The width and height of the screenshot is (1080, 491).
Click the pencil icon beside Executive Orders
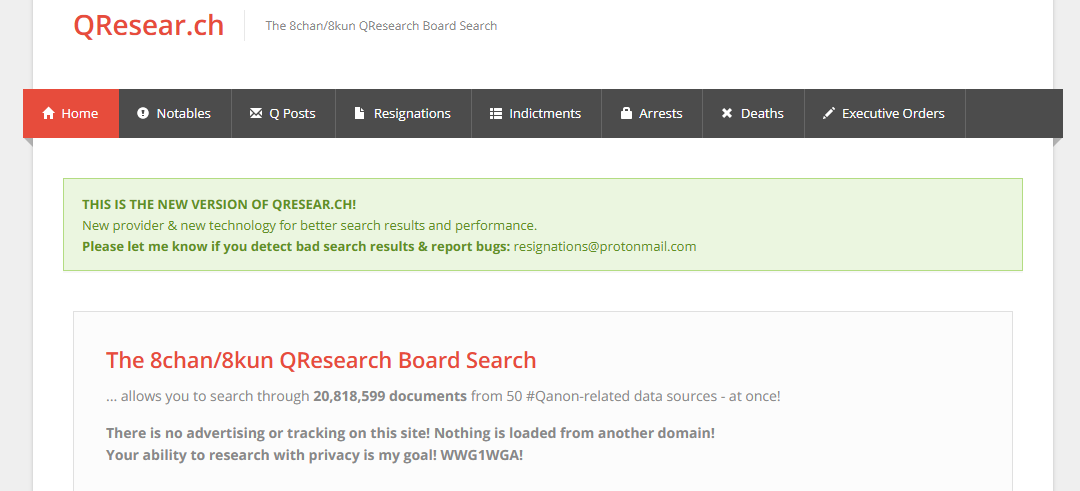tap(829, 114)
